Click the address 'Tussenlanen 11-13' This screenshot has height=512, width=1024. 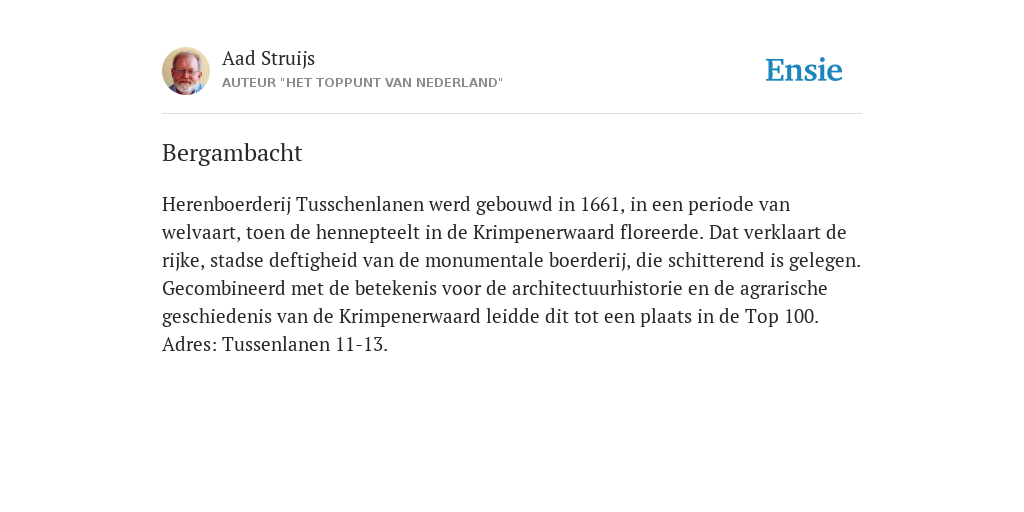302,345
